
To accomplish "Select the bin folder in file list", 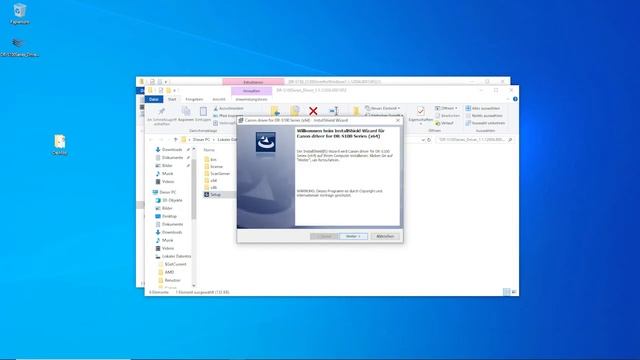I will [x=211, y=160].
